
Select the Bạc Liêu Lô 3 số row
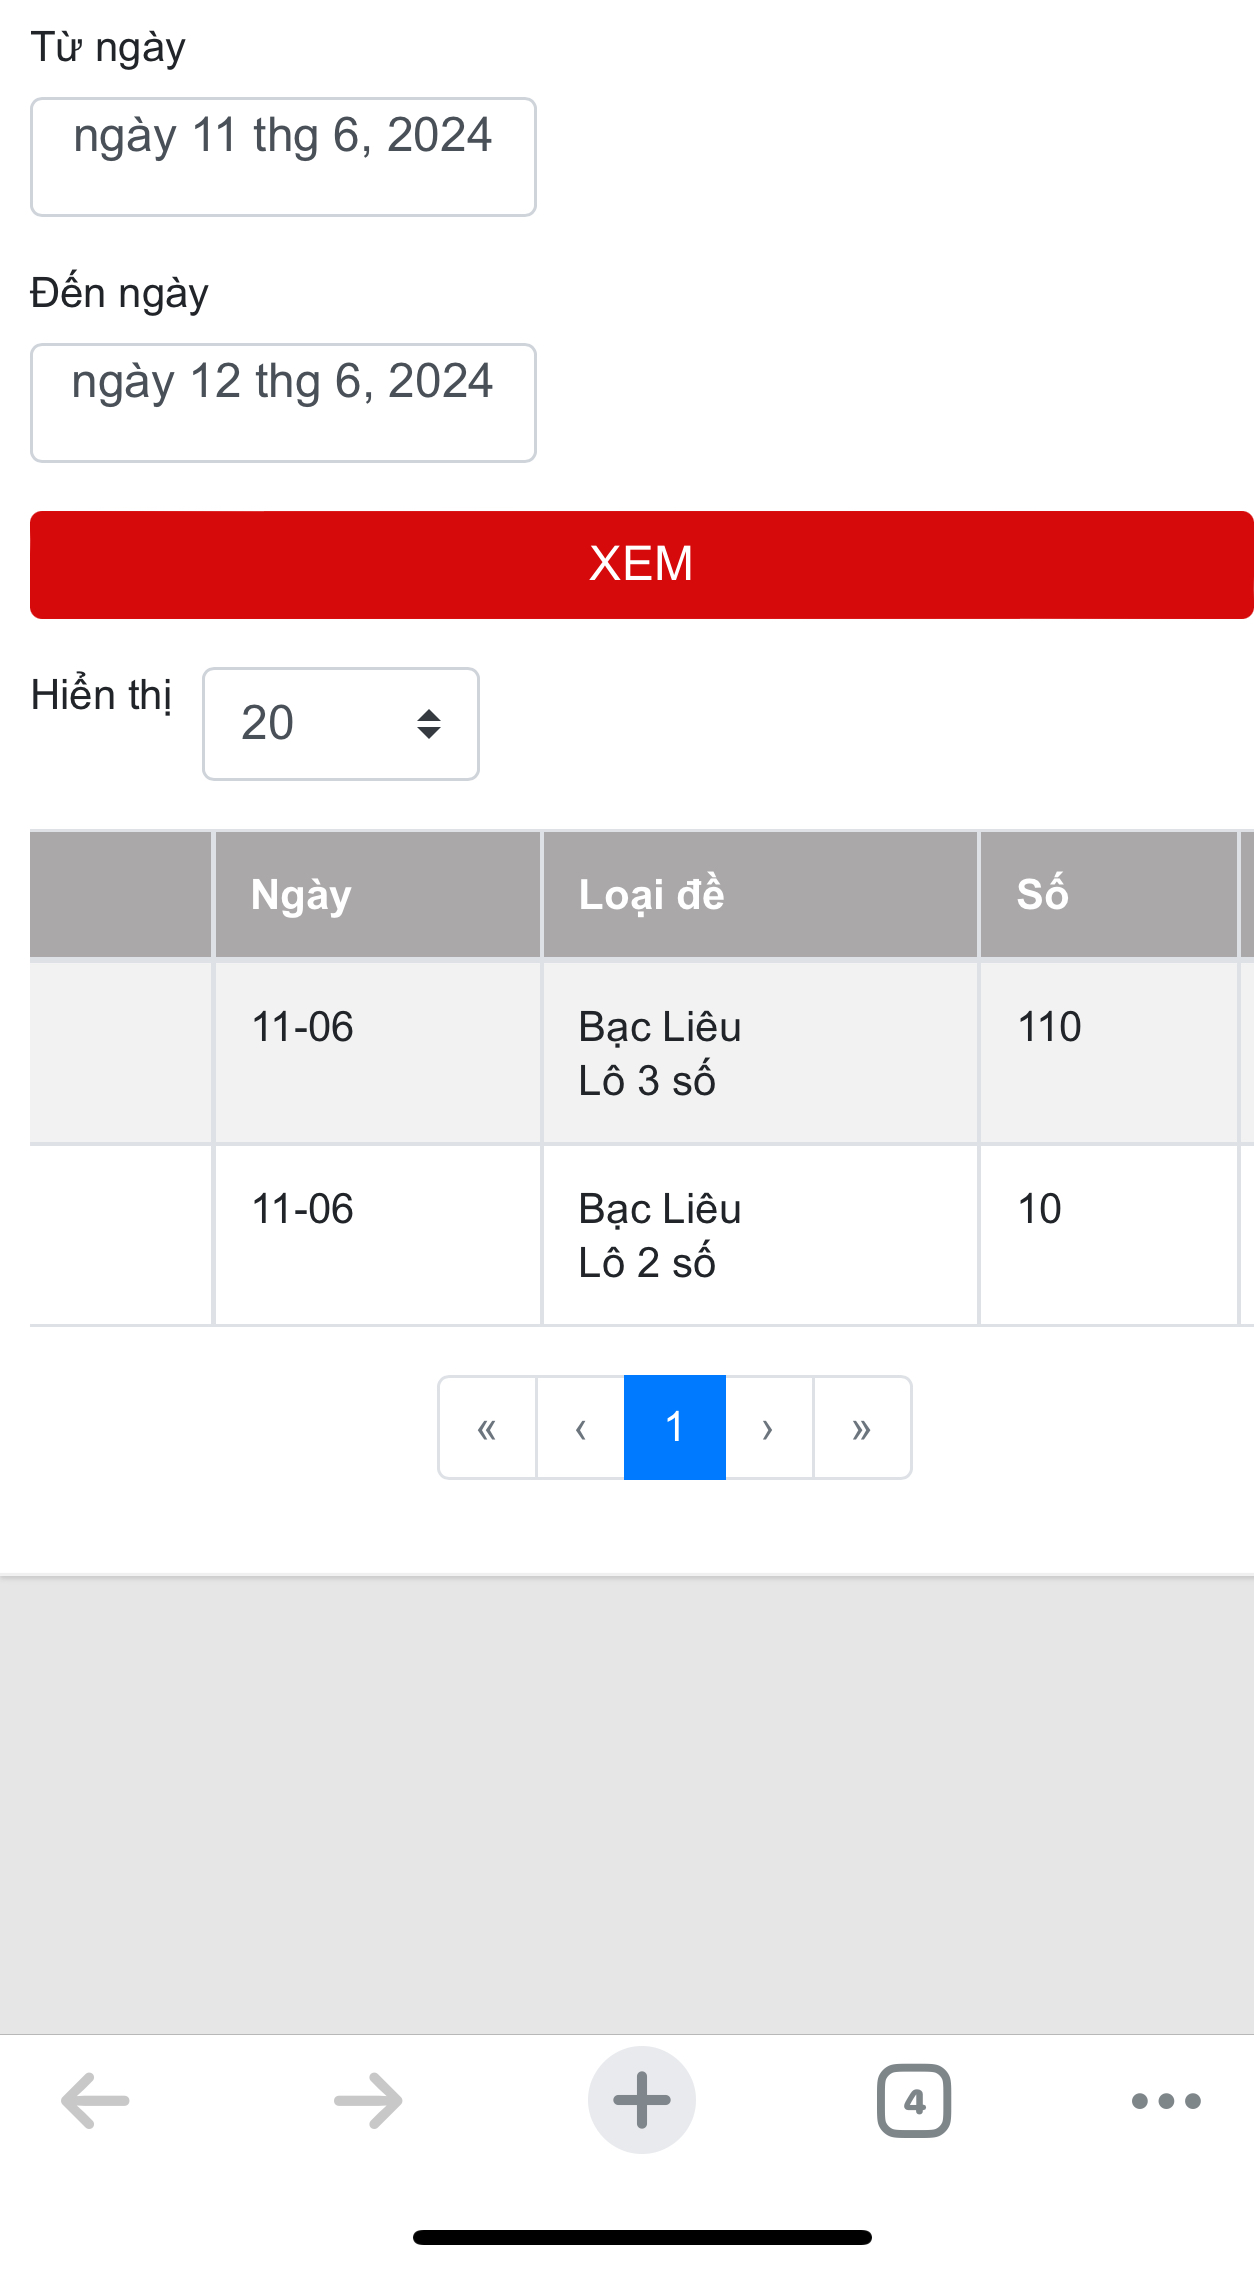pyautogui.click(x=660, y=1053)
